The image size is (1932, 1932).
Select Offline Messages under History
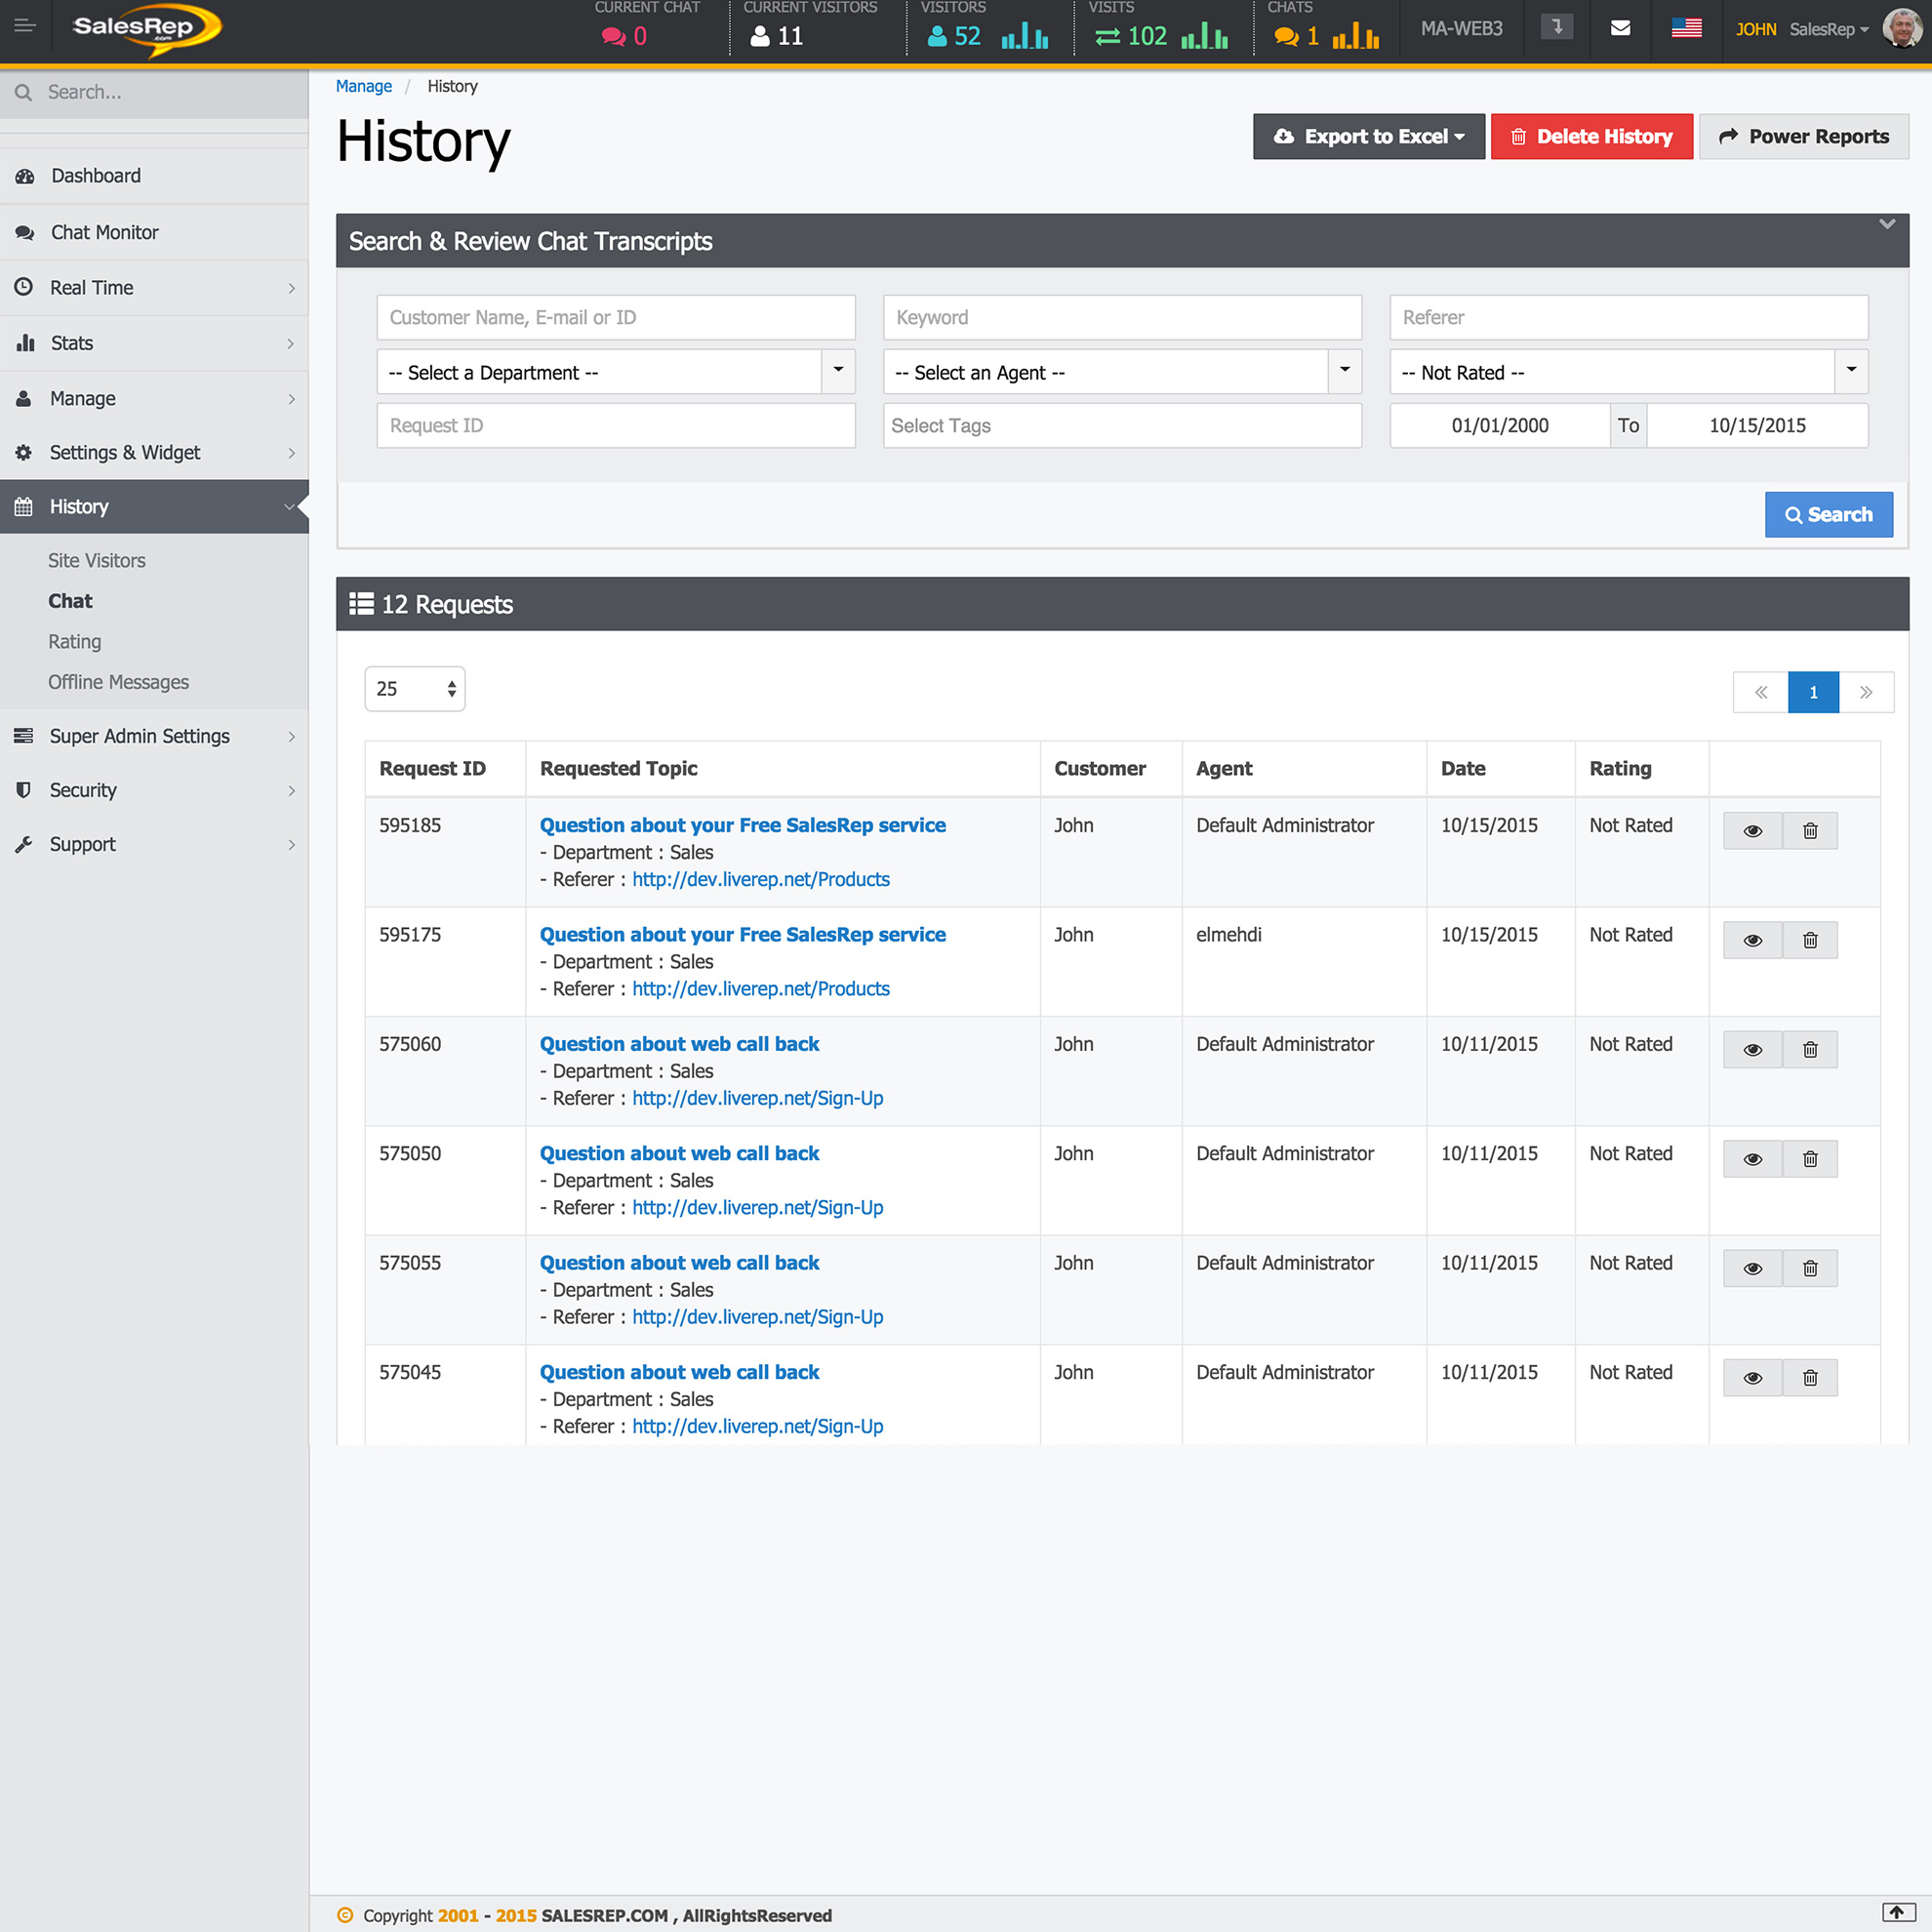pyautogui.click(x=118, y=682)
